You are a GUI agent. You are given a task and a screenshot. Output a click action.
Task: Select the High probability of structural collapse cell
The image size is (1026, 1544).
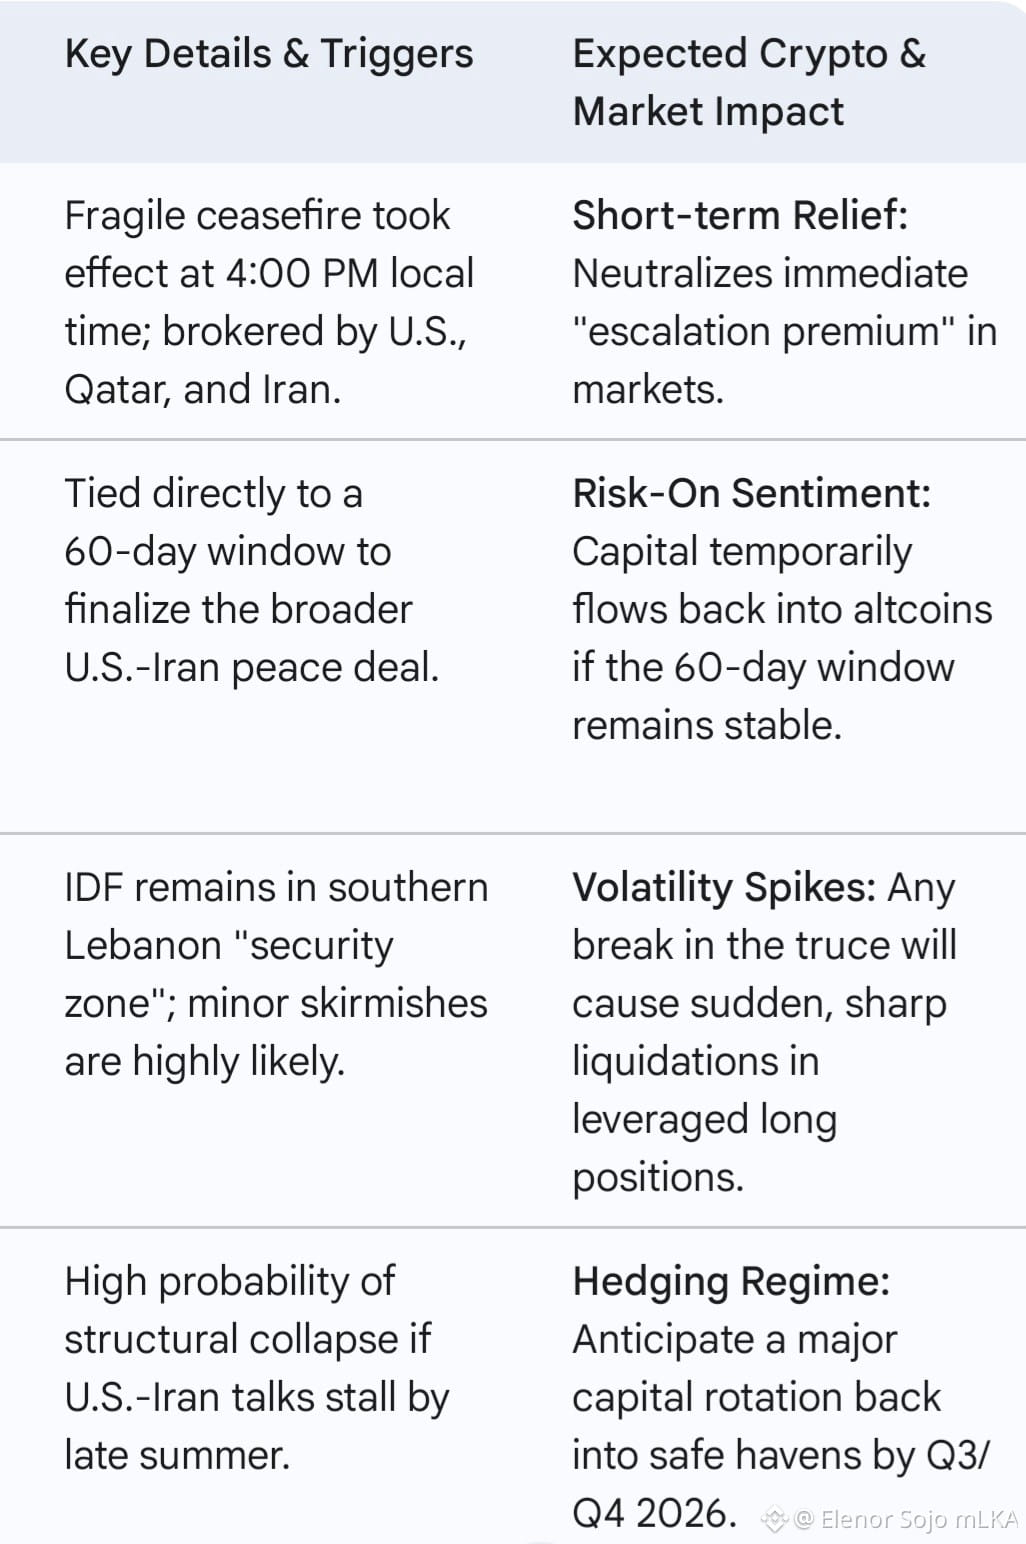[257, 1368]
